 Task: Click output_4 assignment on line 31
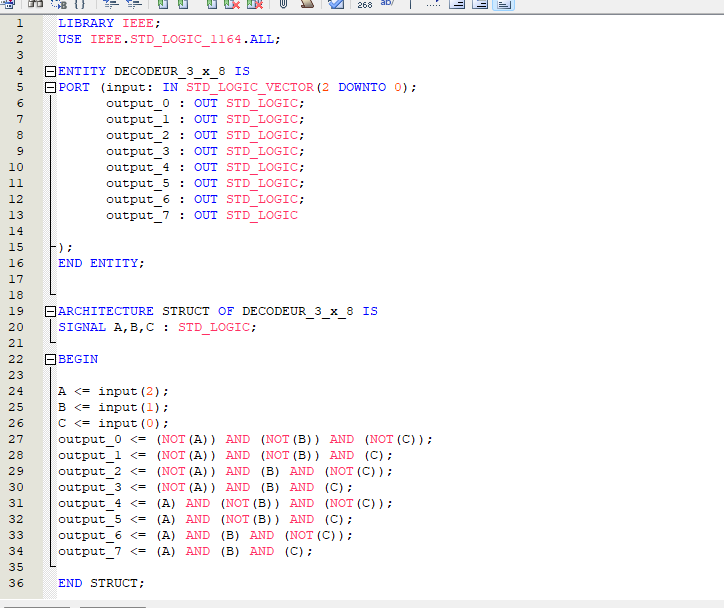tap(225, 503)
